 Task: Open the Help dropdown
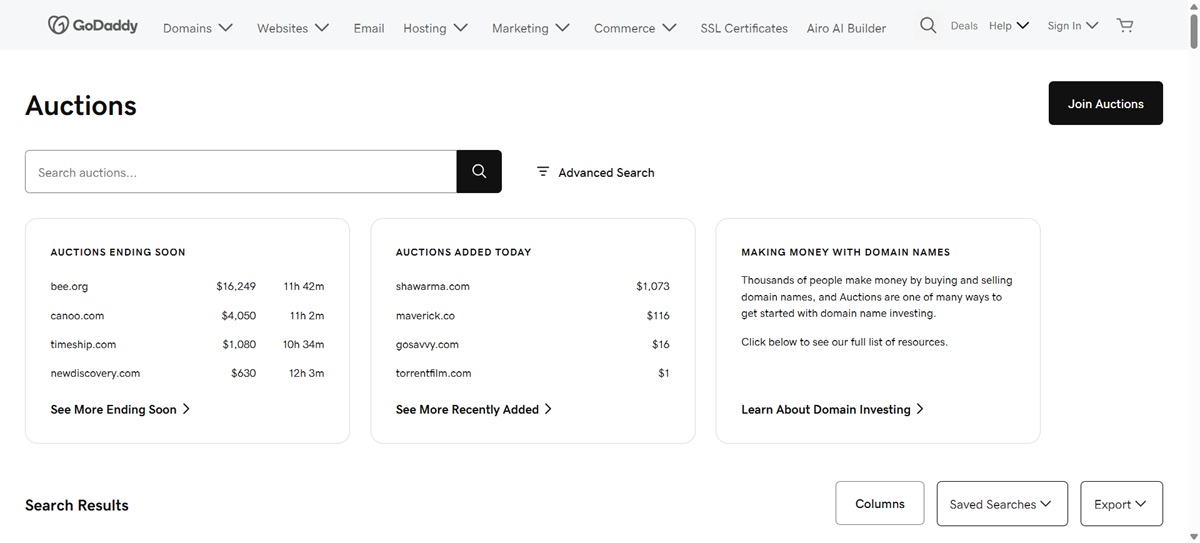click(1009, 26)
